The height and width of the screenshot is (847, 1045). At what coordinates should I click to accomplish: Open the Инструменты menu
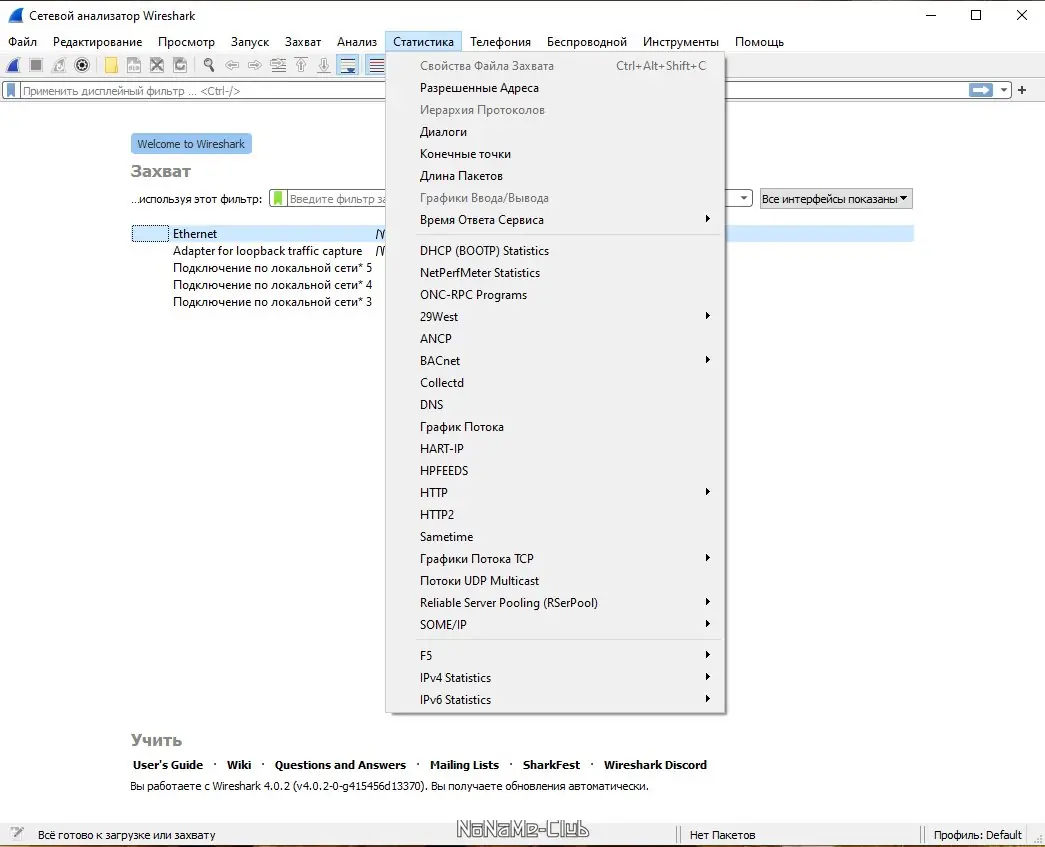pyautogui.click(x=680, y=42)
